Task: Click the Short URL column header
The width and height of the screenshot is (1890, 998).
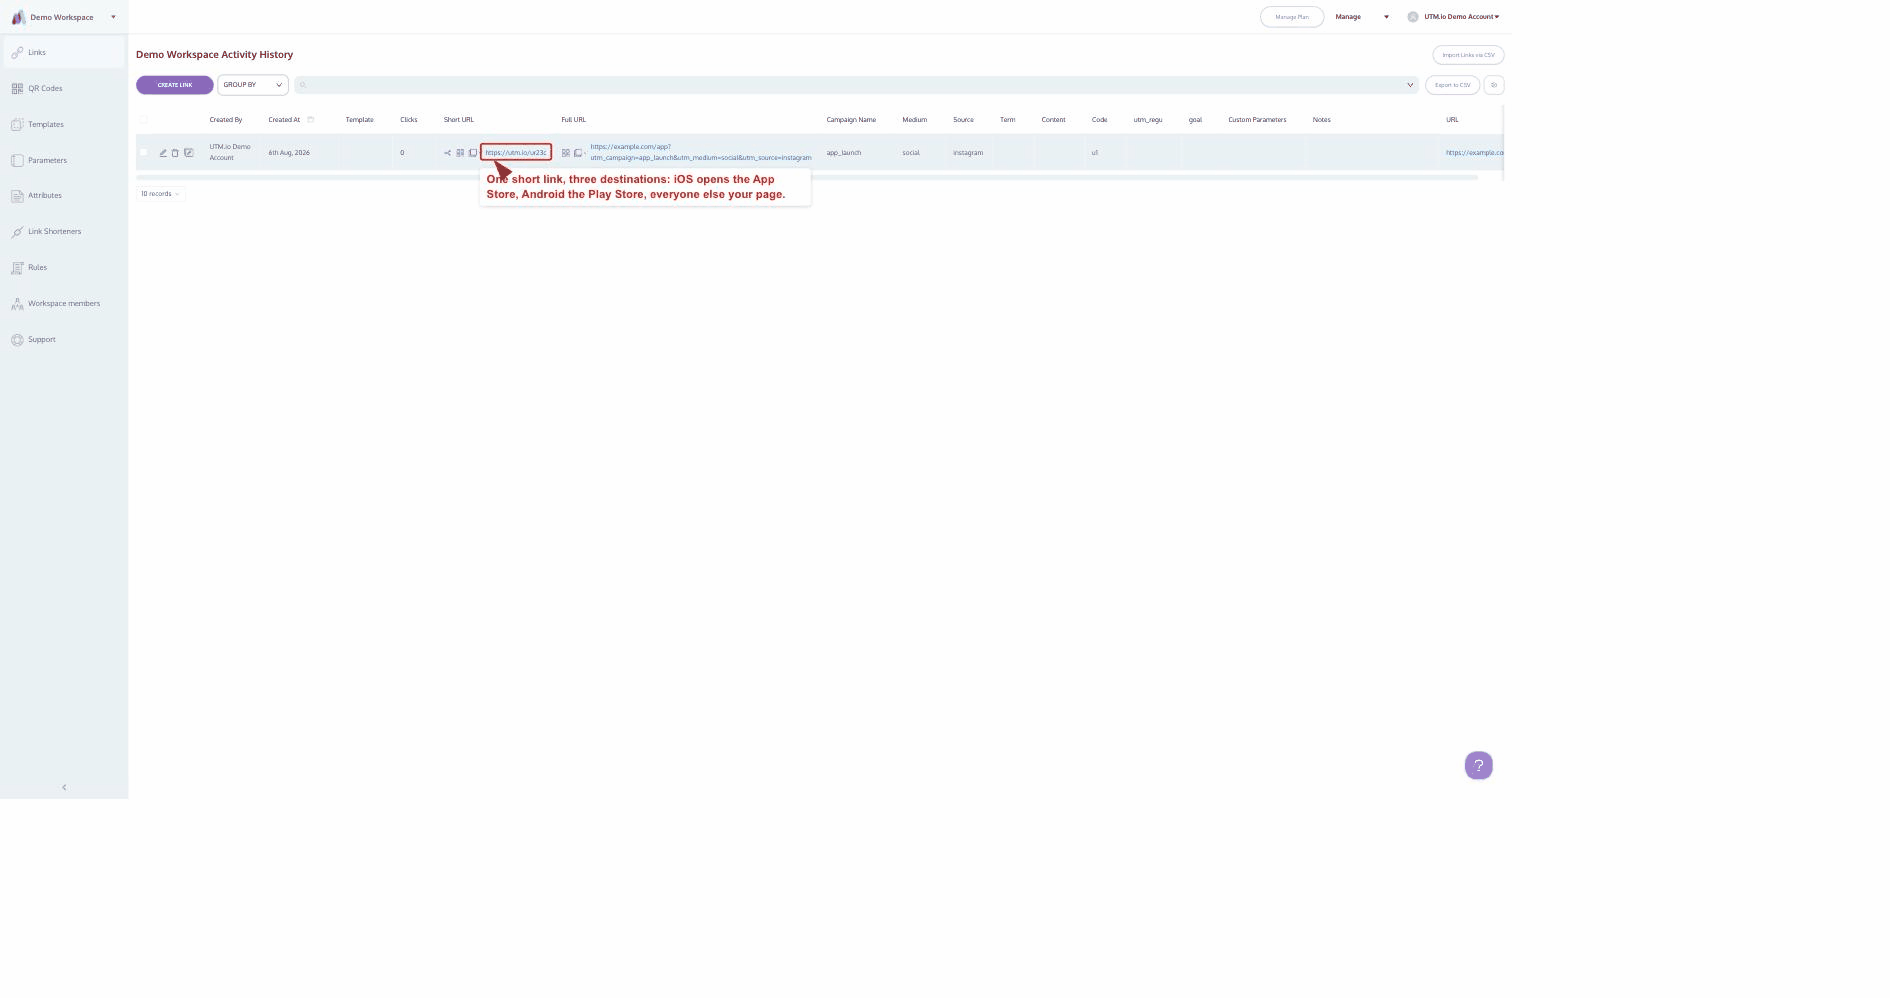Action: click(x=459, y=120)
